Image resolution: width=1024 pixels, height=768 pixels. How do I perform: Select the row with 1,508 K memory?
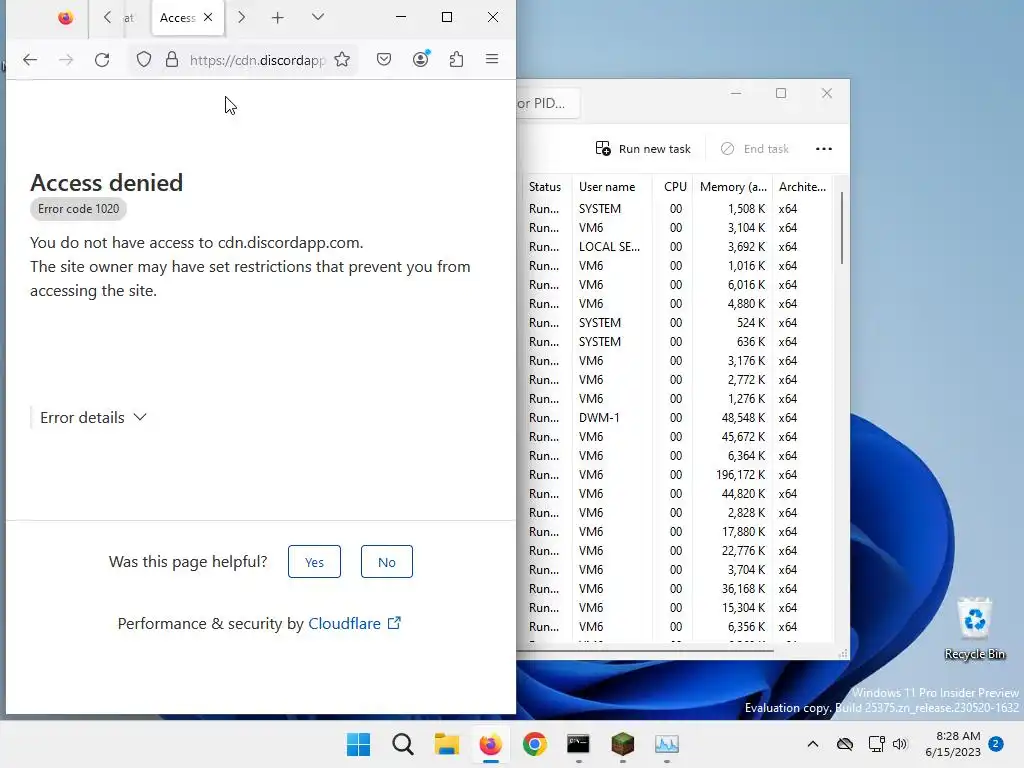coord(678,209)
